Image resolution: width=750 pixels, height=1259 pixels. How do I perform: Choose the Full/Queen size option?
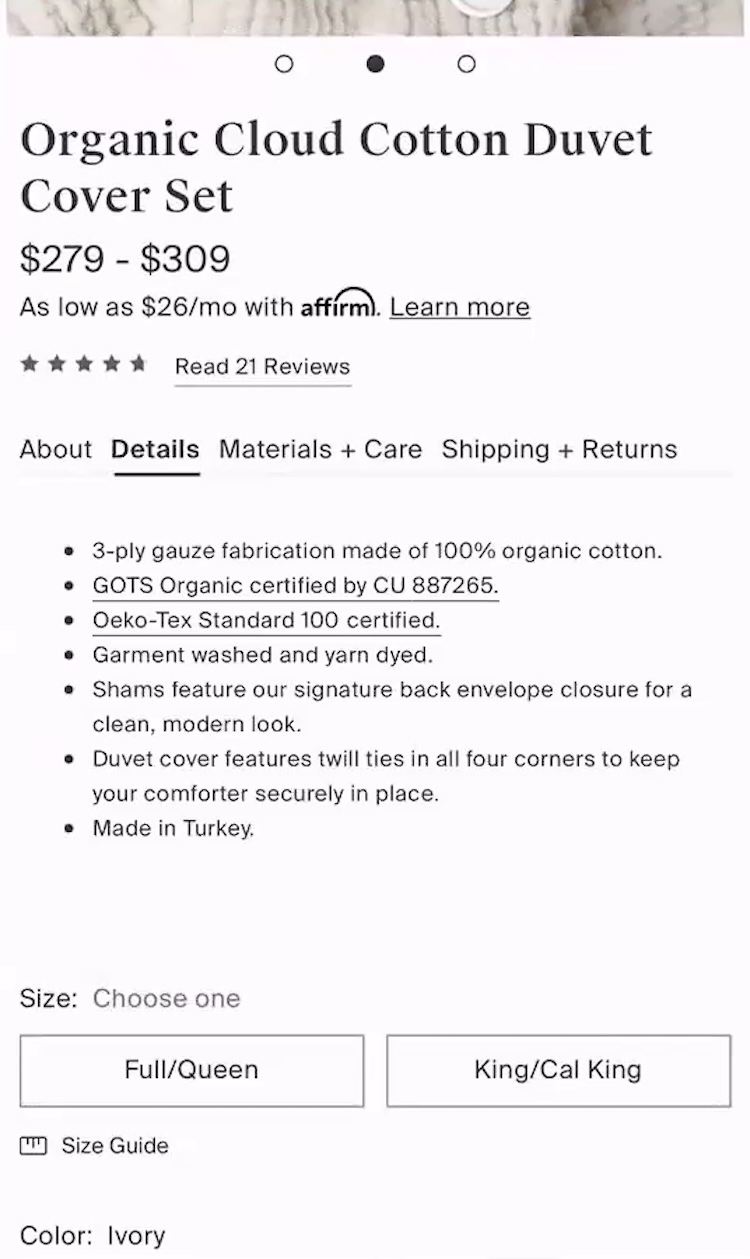point(191,1070)
